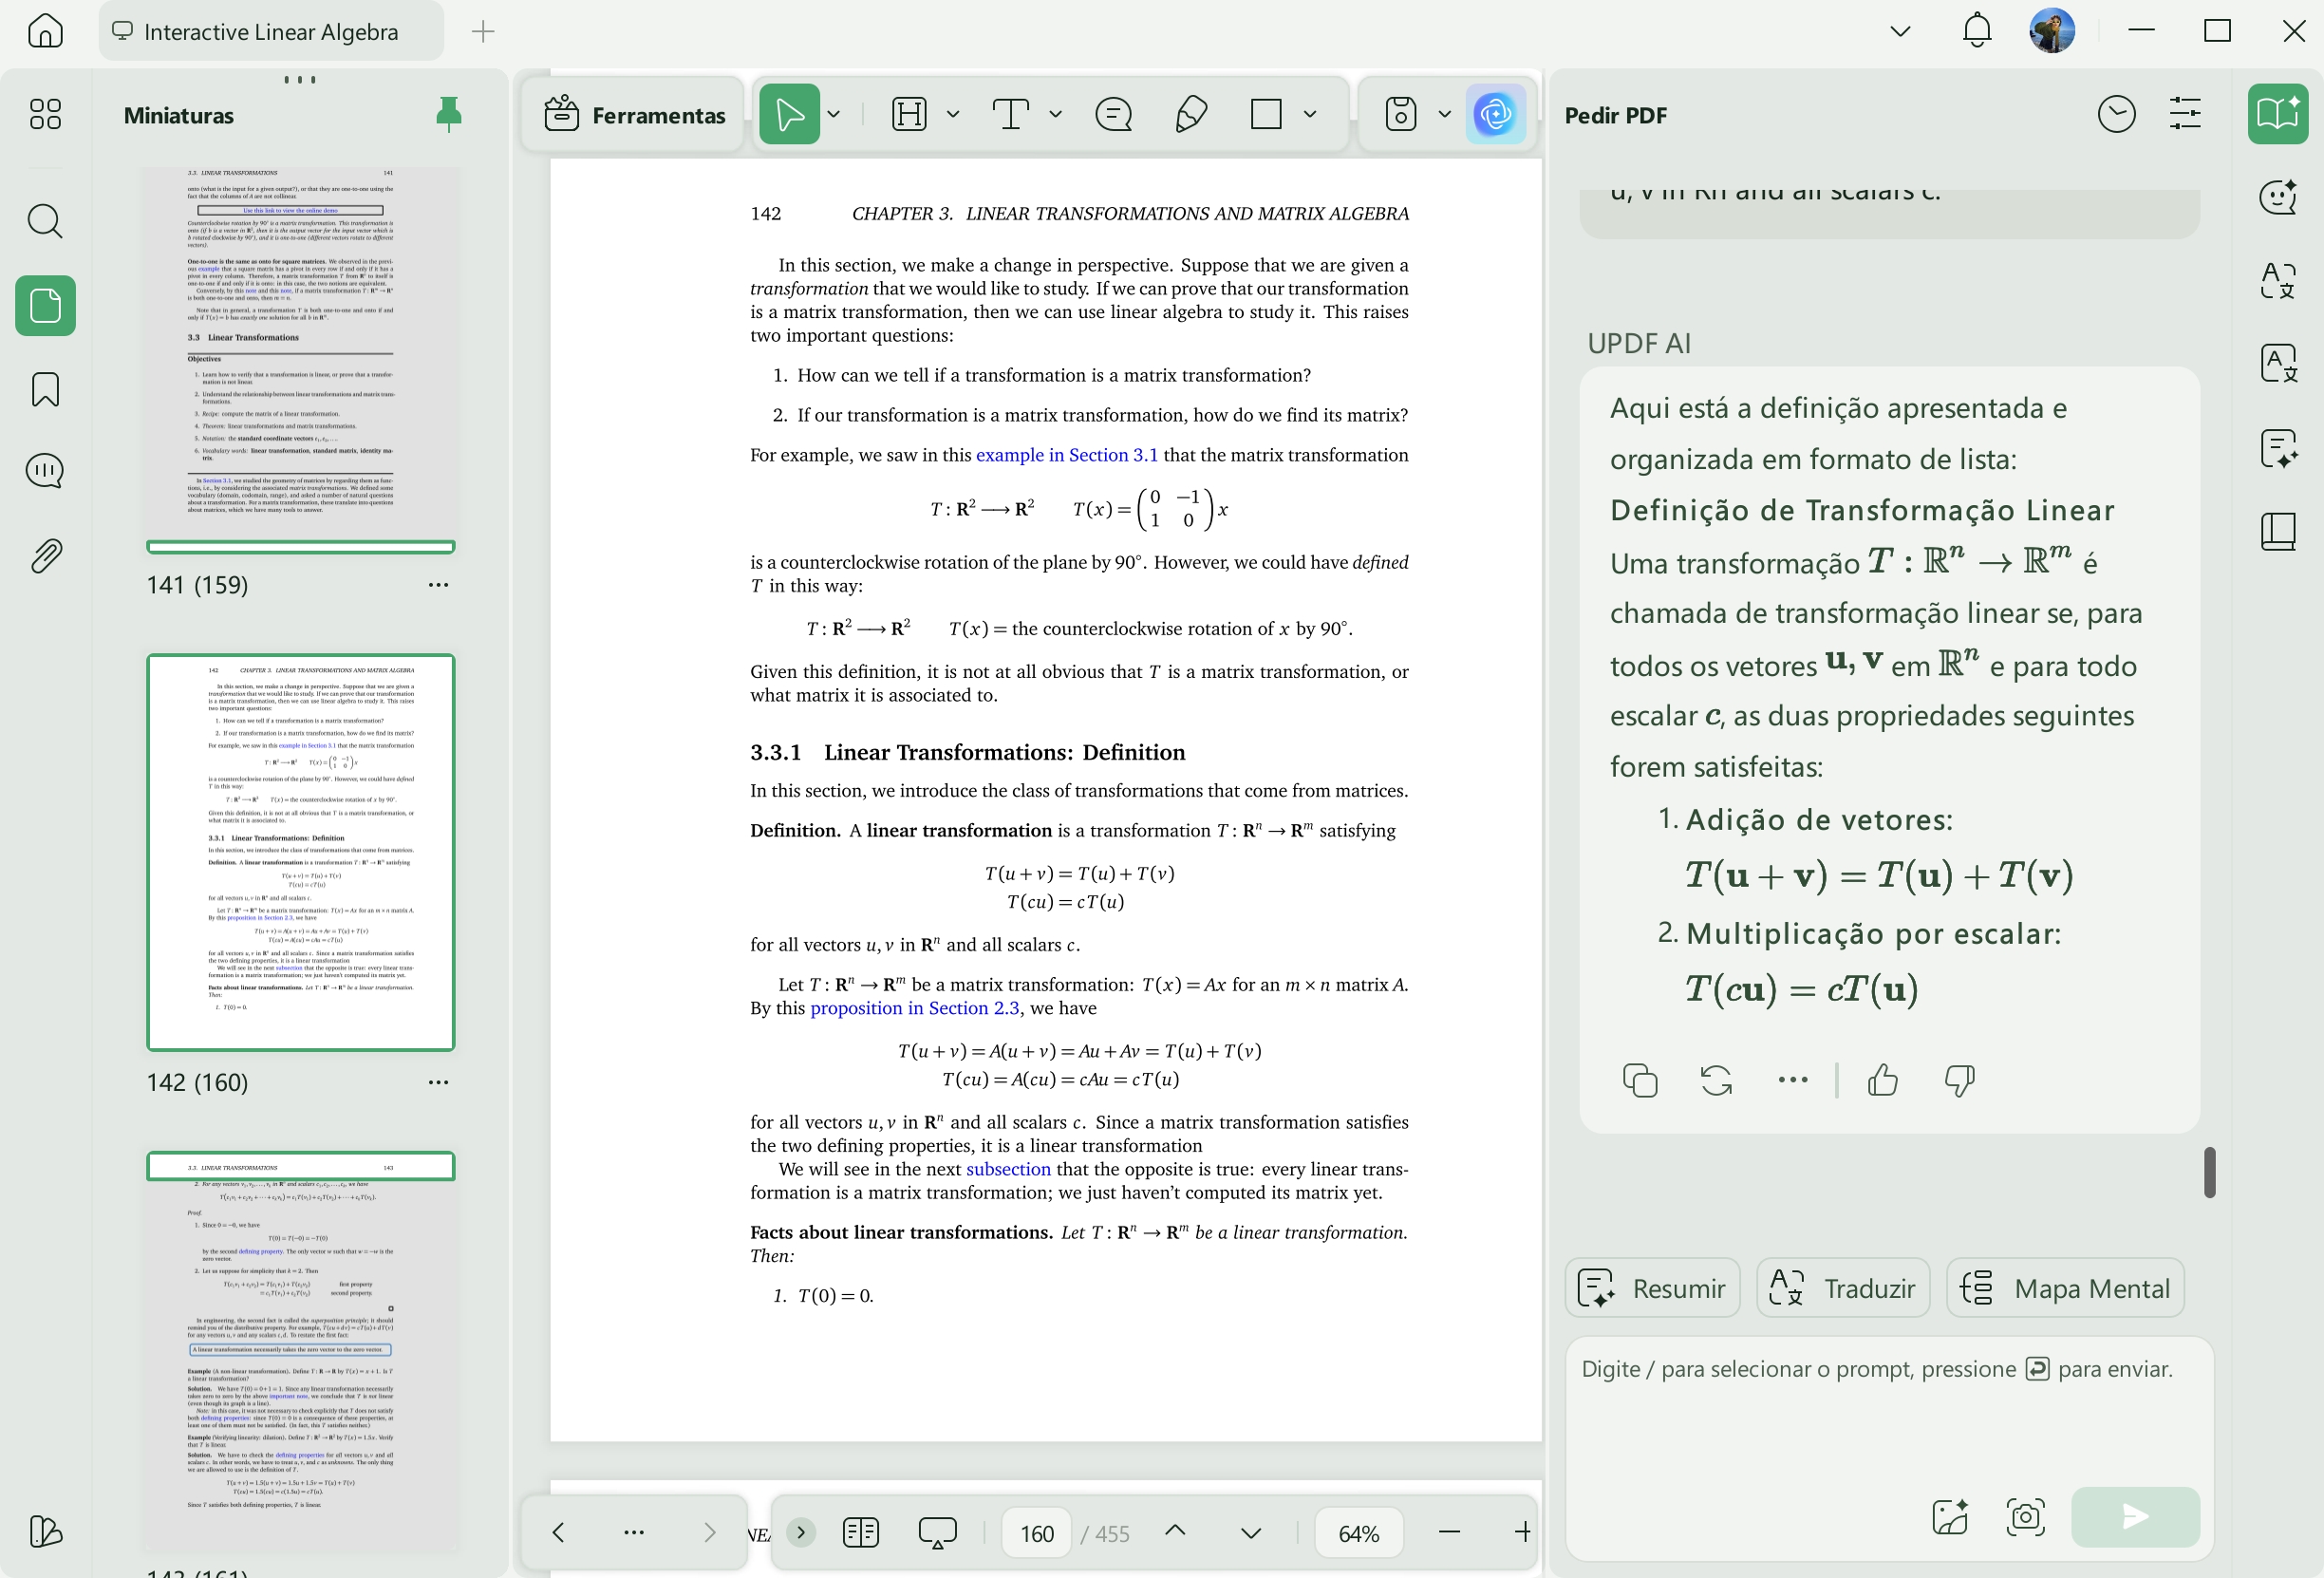This screenshot has width=2324, height=1578.
Task: Click the Mapa Mental button
Action: click(2065, 1288)
